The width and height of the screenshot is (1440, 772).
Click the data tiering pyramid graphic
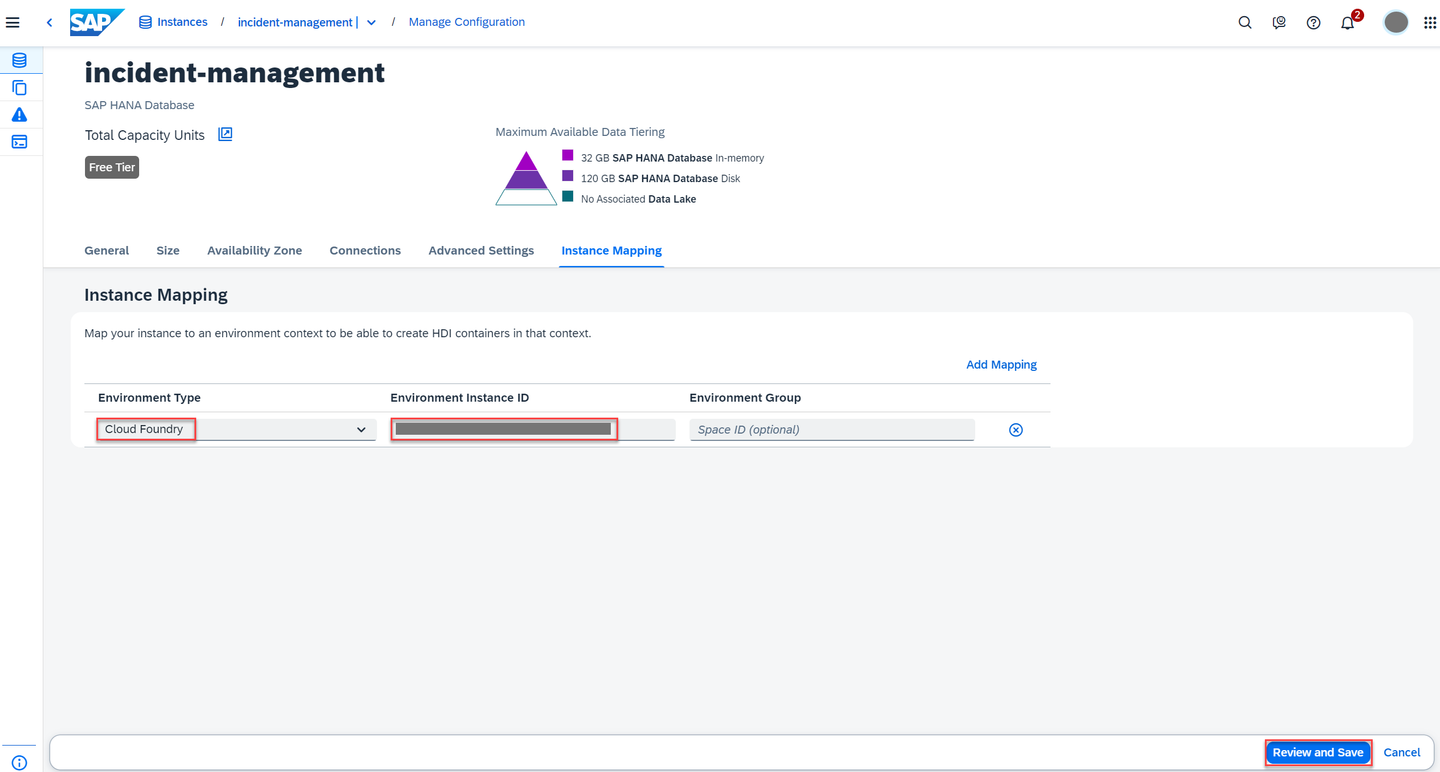(526, 178)
